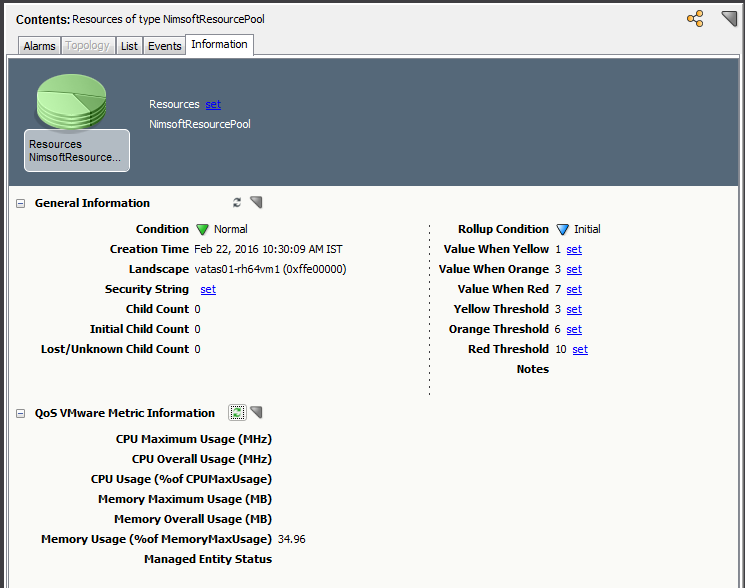The width and height of the screenshot is (745, 588).
Task: Set the Value When Orange
Action: coord(574,269)
